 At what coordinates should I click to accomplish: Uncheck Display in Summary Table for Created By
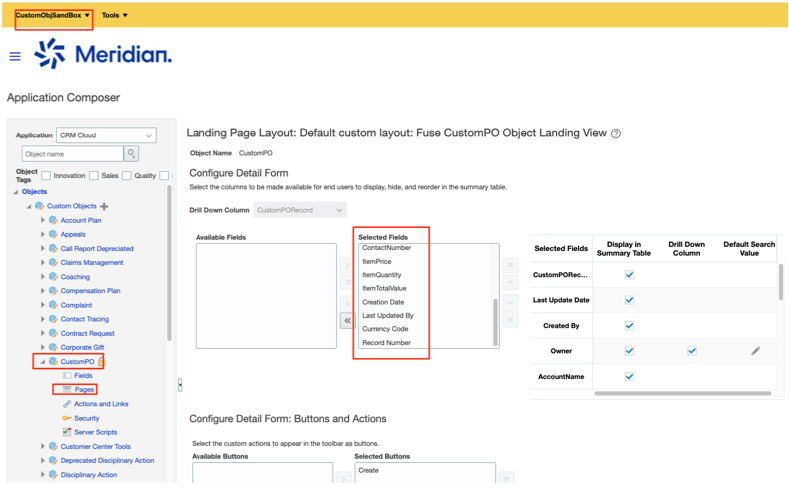tap(629, 325)
